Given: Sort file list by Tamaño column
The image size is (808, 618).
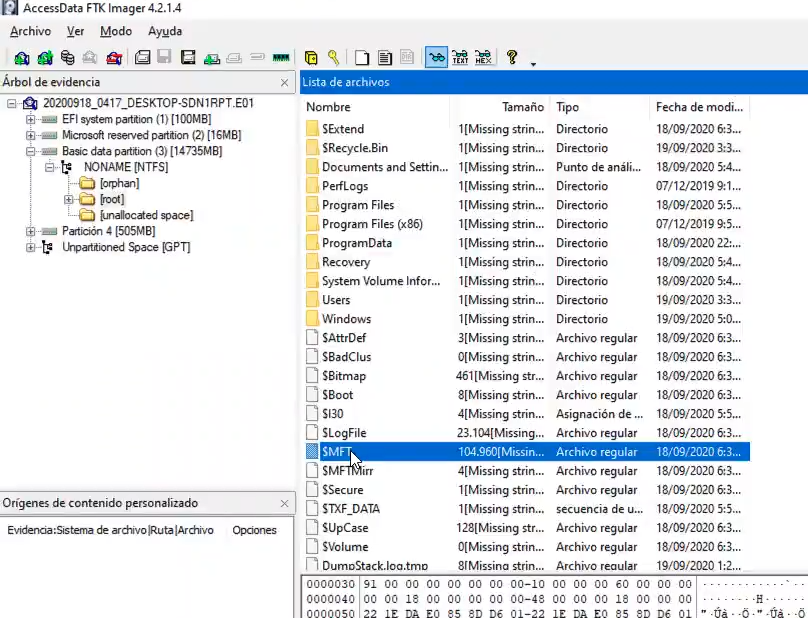Looking at the screenshot, I should [x=499, y=107].
